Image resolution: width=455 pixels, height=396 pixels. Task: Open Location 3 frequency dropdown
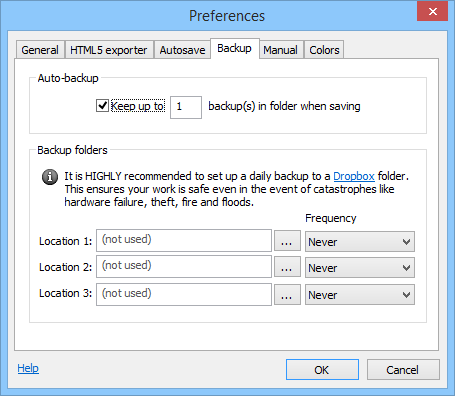tap(360, 295)
